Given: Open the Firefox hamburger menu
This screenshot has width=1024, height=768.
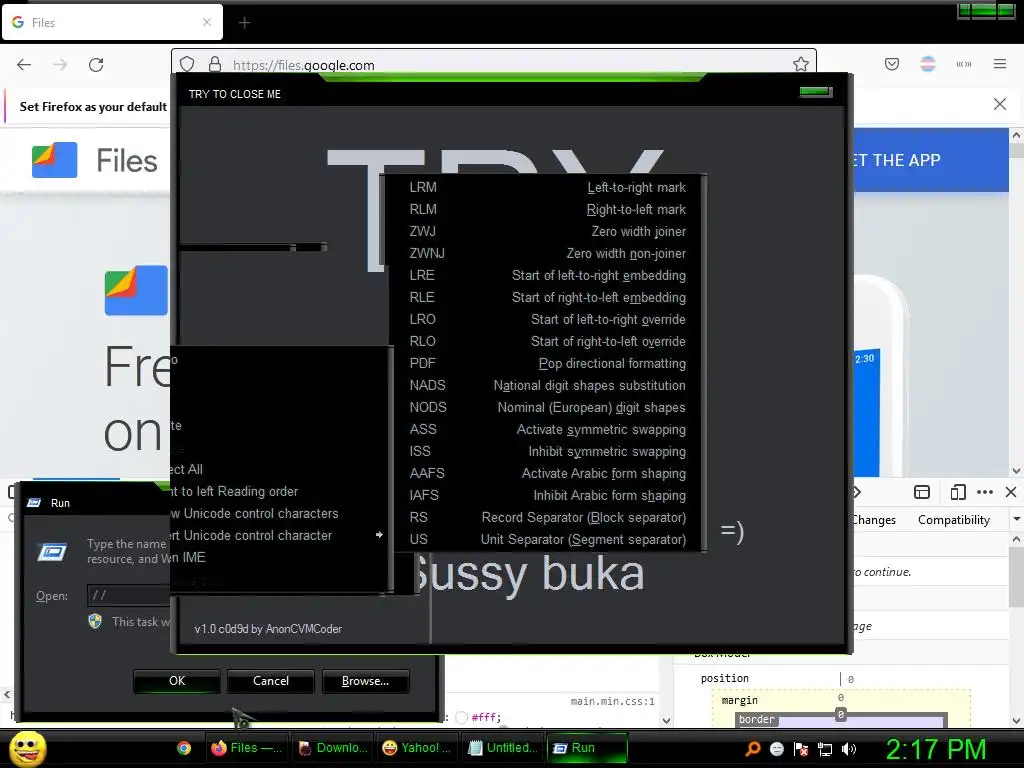Looking at the screenshot, I should [1000, 64].
